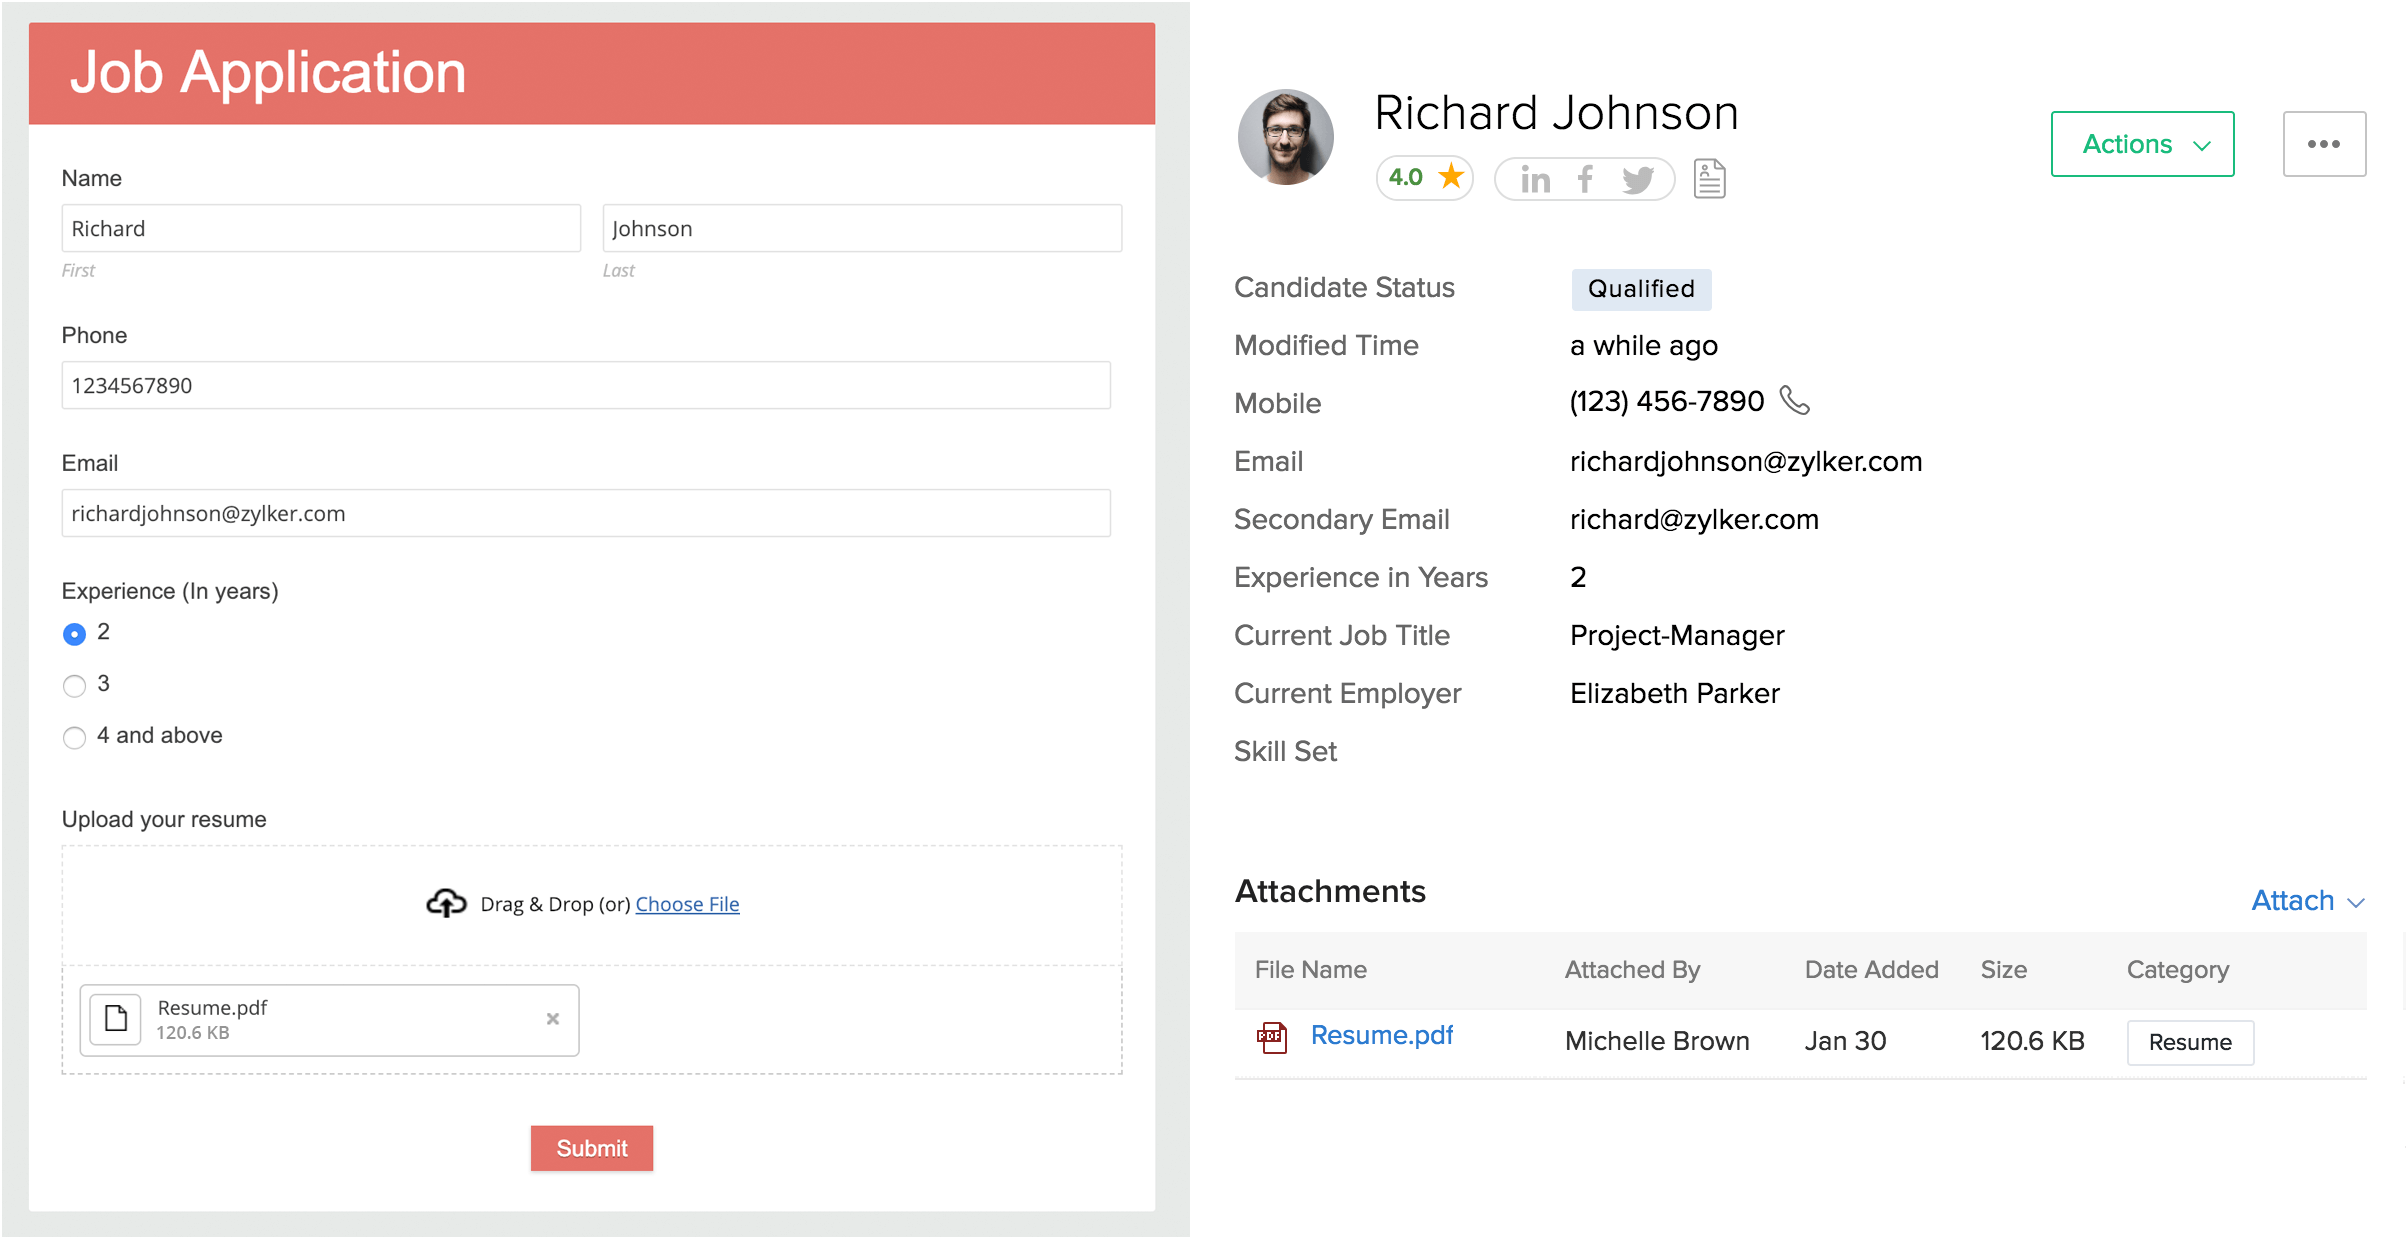Click the phone call icon next to Mobile
Image resolution: width=2407 pixels, height=1237 pixels.
[x=1795, y=401]
